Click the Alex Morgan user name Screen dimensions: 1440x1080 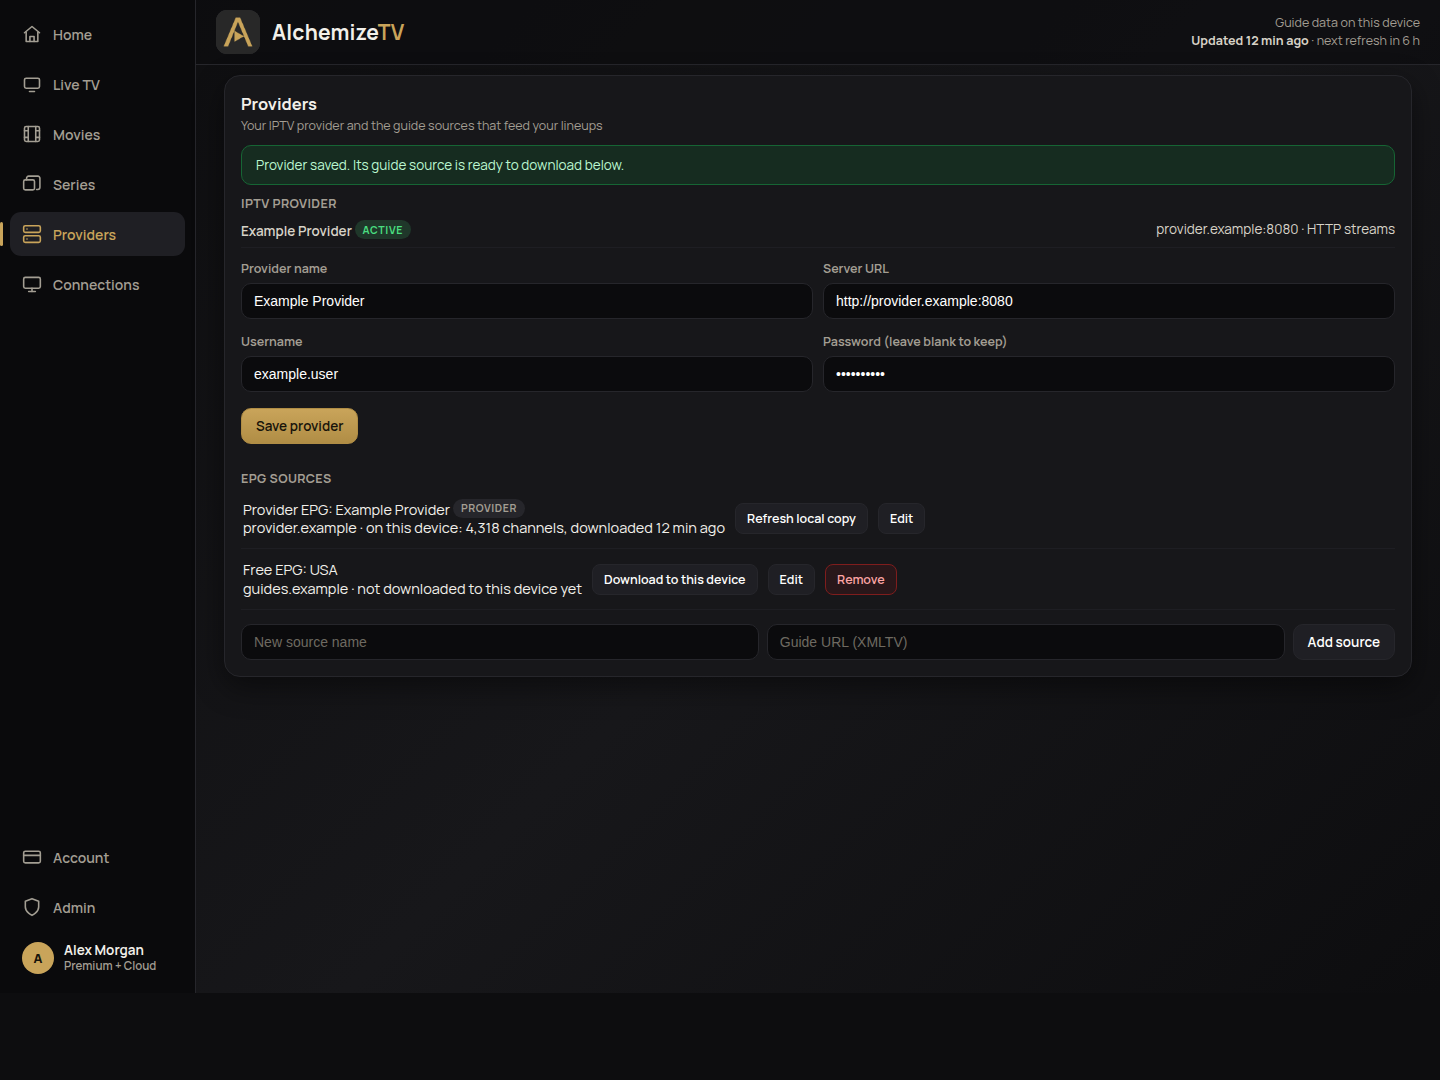click(x=104, y=950)
